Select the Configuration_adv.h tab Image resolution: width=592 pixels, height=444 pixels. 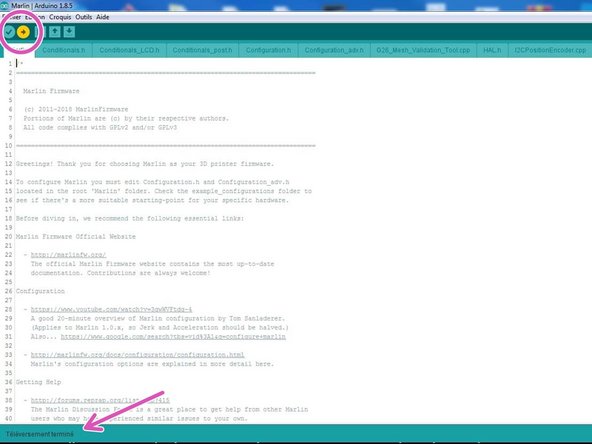click(x=334, y=50)
